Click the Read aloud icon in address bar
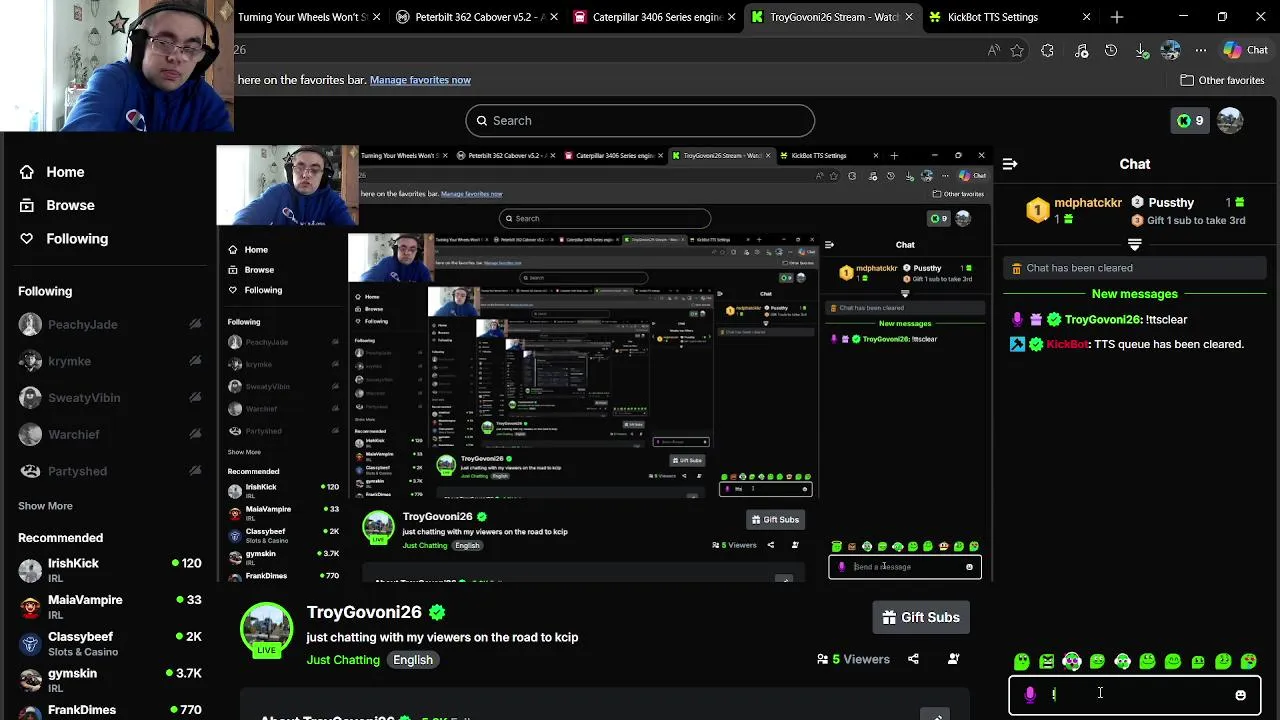Viewport: 1280px width, 720px height. pos(993,50)
